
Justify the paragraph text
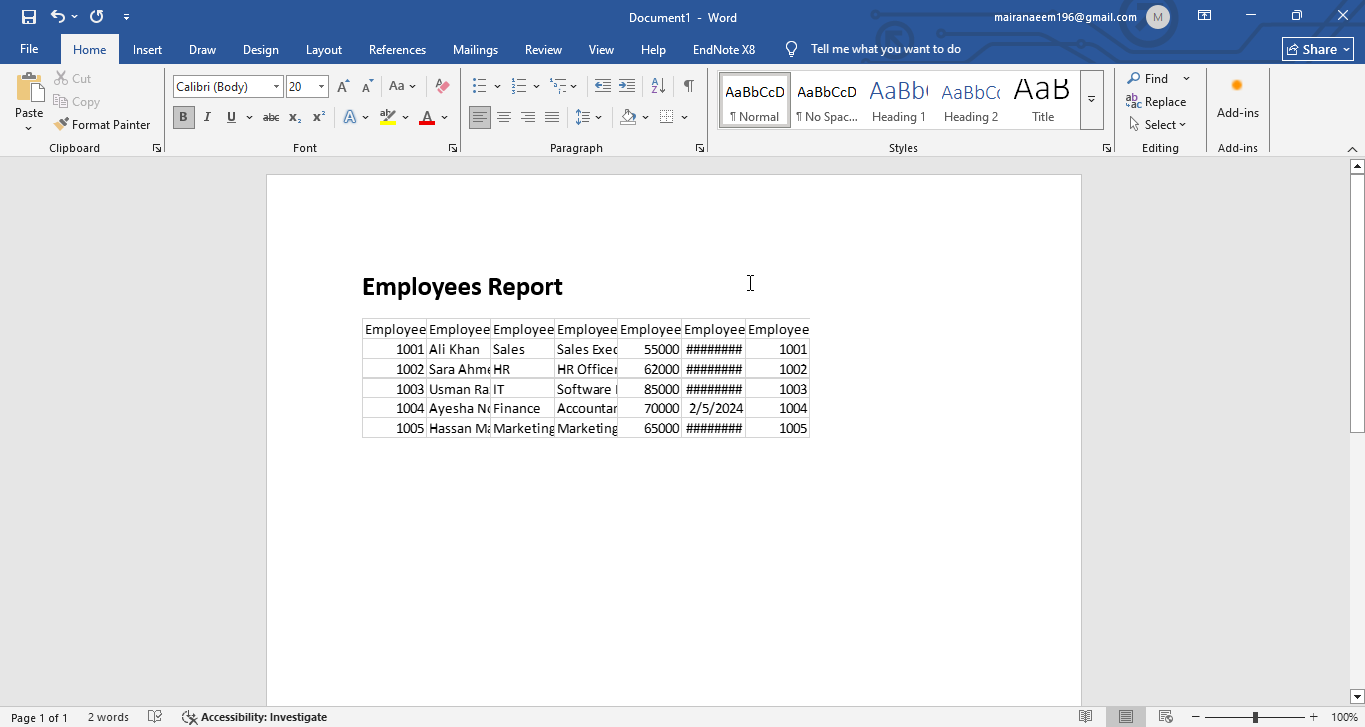(x=552, y=117)
